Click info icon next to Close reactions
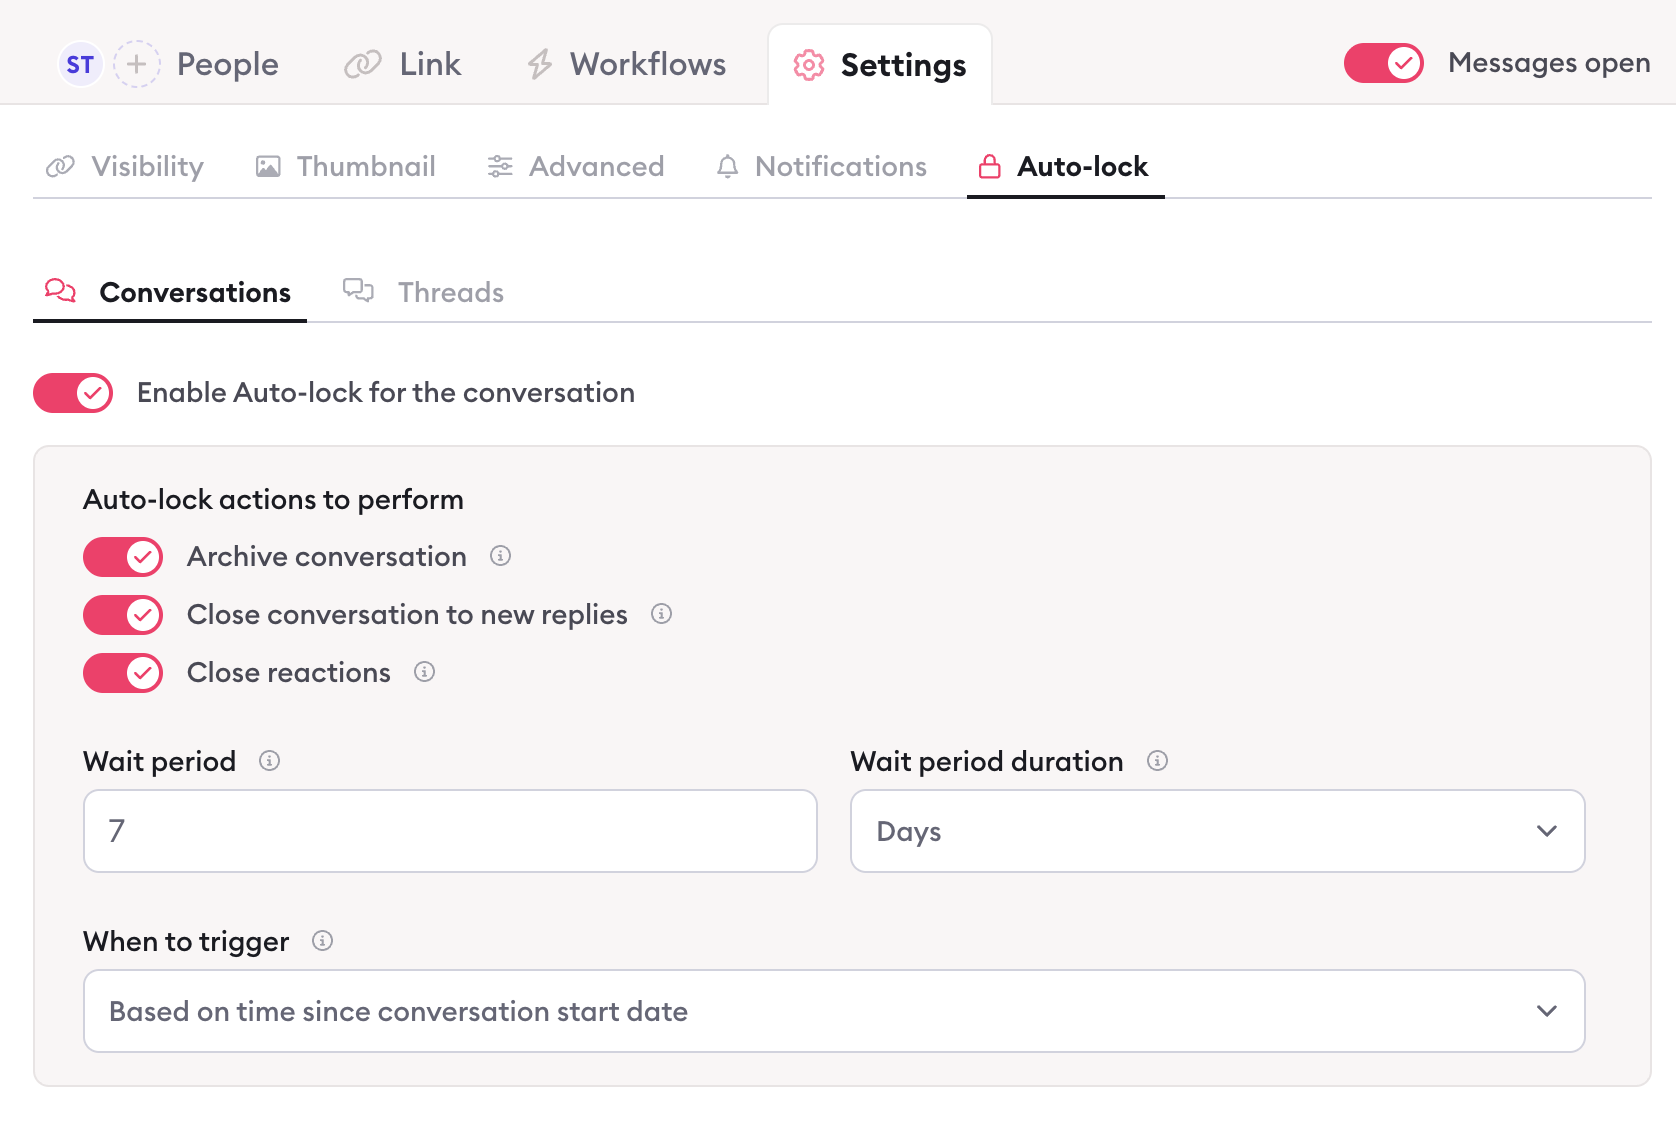 (x=424, y=672)
